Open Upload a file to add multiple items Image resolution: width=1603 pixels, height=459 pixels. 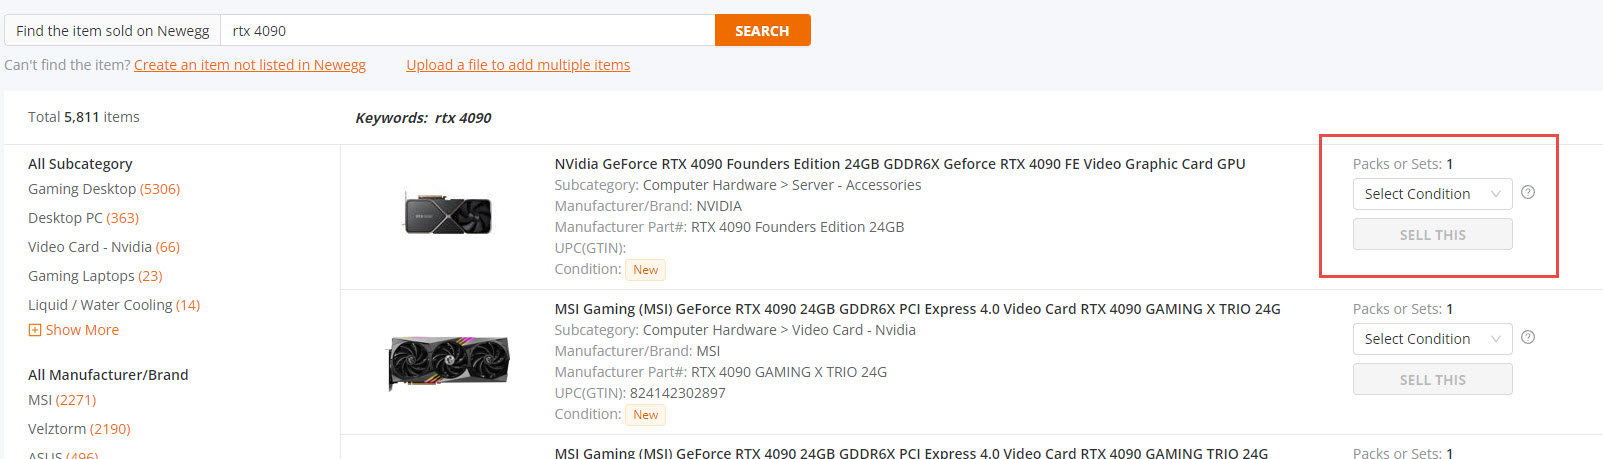(518, 65)
